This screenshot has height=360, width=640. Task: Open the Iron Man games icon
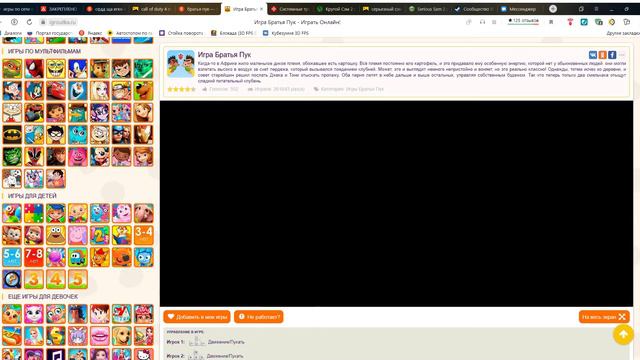pyautogui.click(x=144, y=134)
